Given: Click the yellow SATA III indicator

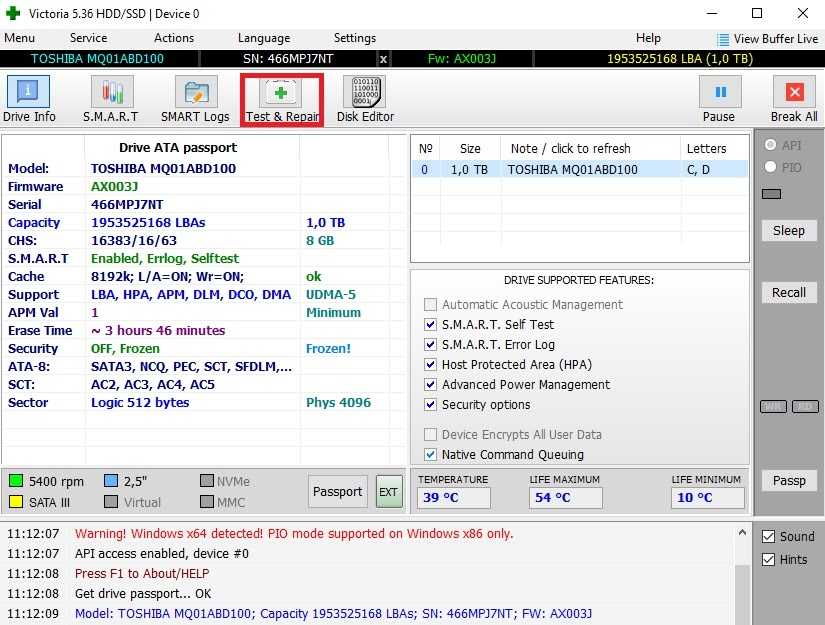Looking at the screenshot, I should point(16,502).
